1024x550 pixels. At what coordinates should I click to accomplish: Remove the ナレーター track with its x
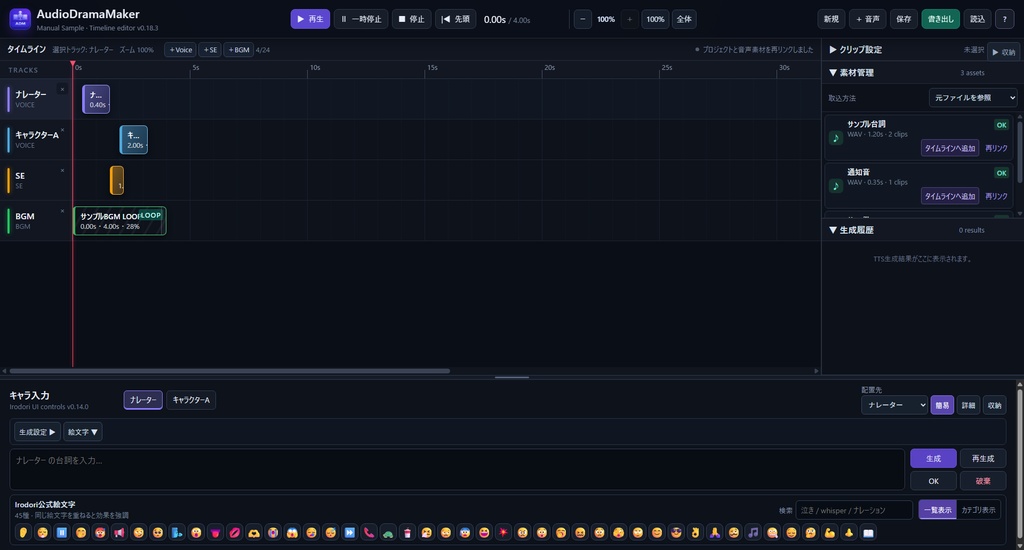63,89
